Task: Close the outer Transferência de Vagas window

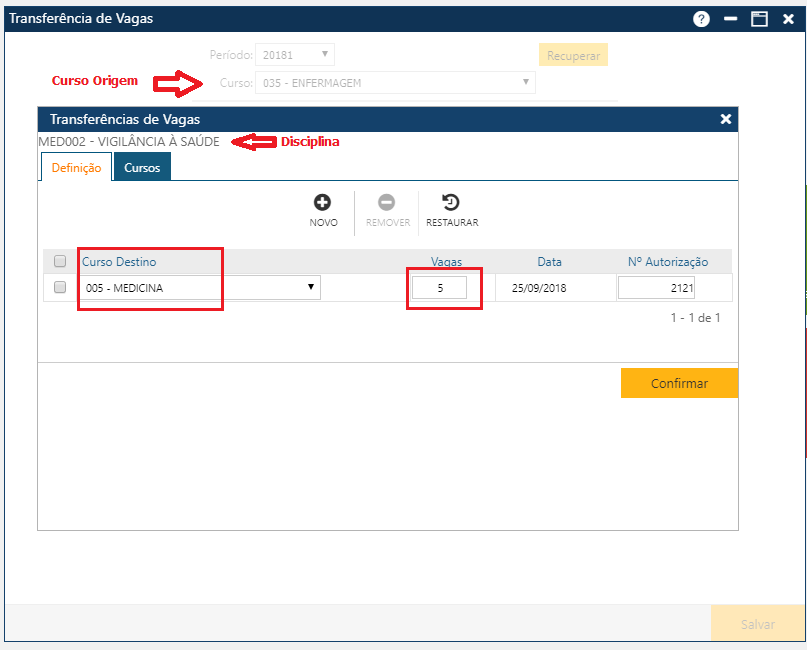Action: pyautogui.click(x=788, y=19)
